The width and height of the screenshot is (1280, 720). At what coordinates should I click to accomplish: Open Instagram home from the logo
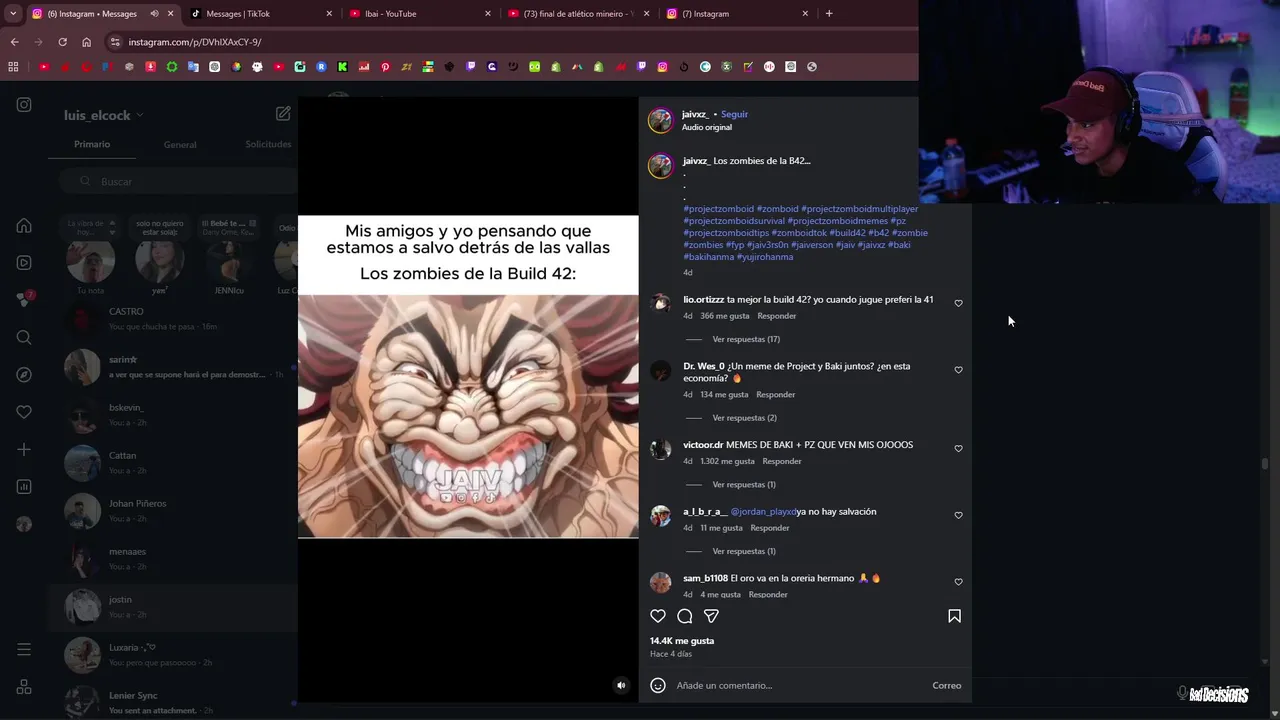[x=24, y=104]
